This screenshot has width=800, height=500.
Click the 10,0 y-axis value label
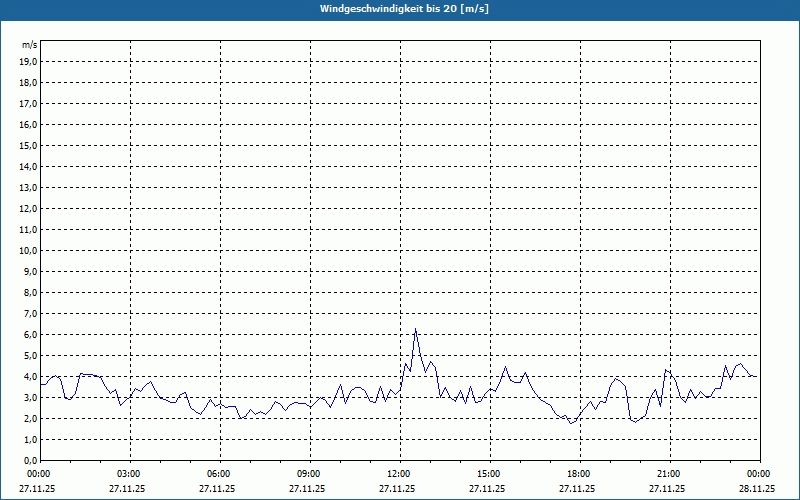point(28,250)
